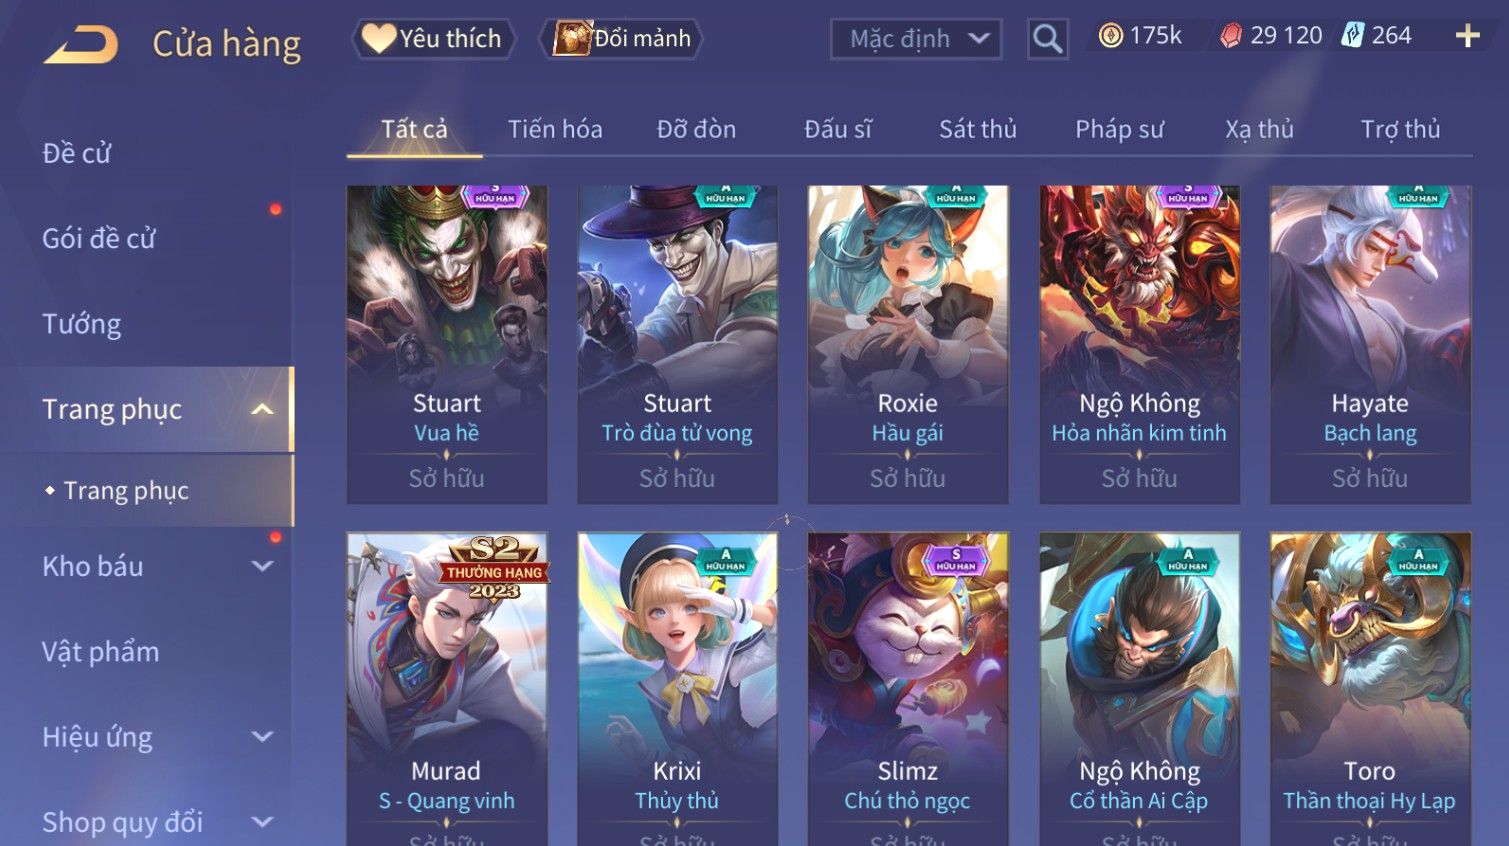
Task: Click the plus icon to add currency
Action: point(1467,36)
